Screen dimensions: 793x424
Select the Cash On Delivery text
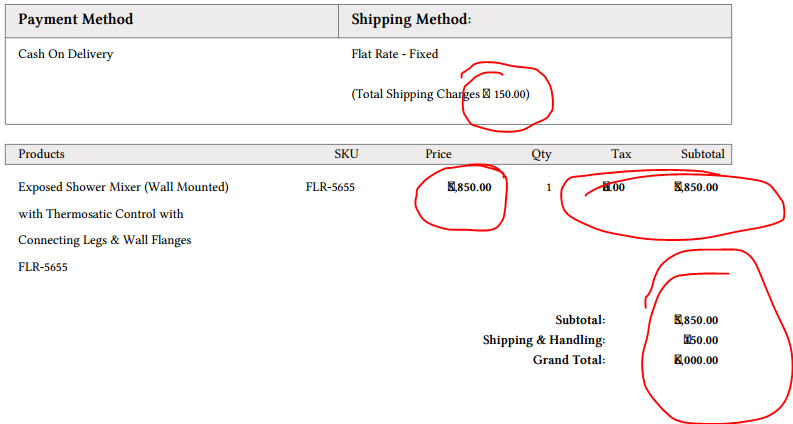coord(66,54)
